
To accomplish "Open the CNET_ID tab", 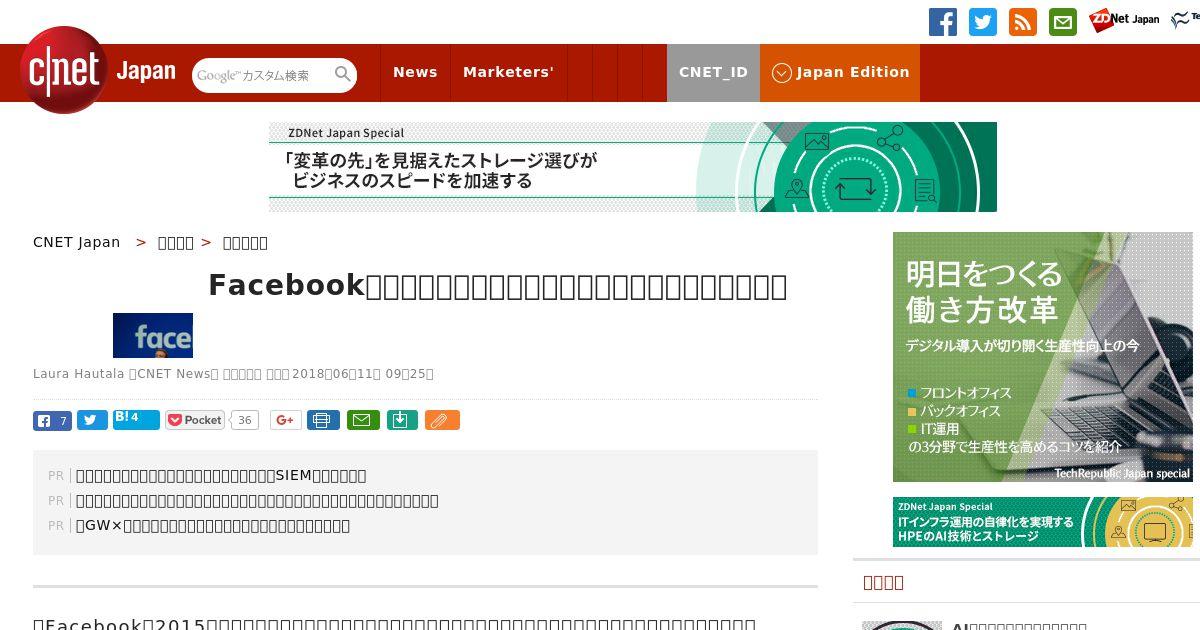I will (x=713, y=72).
